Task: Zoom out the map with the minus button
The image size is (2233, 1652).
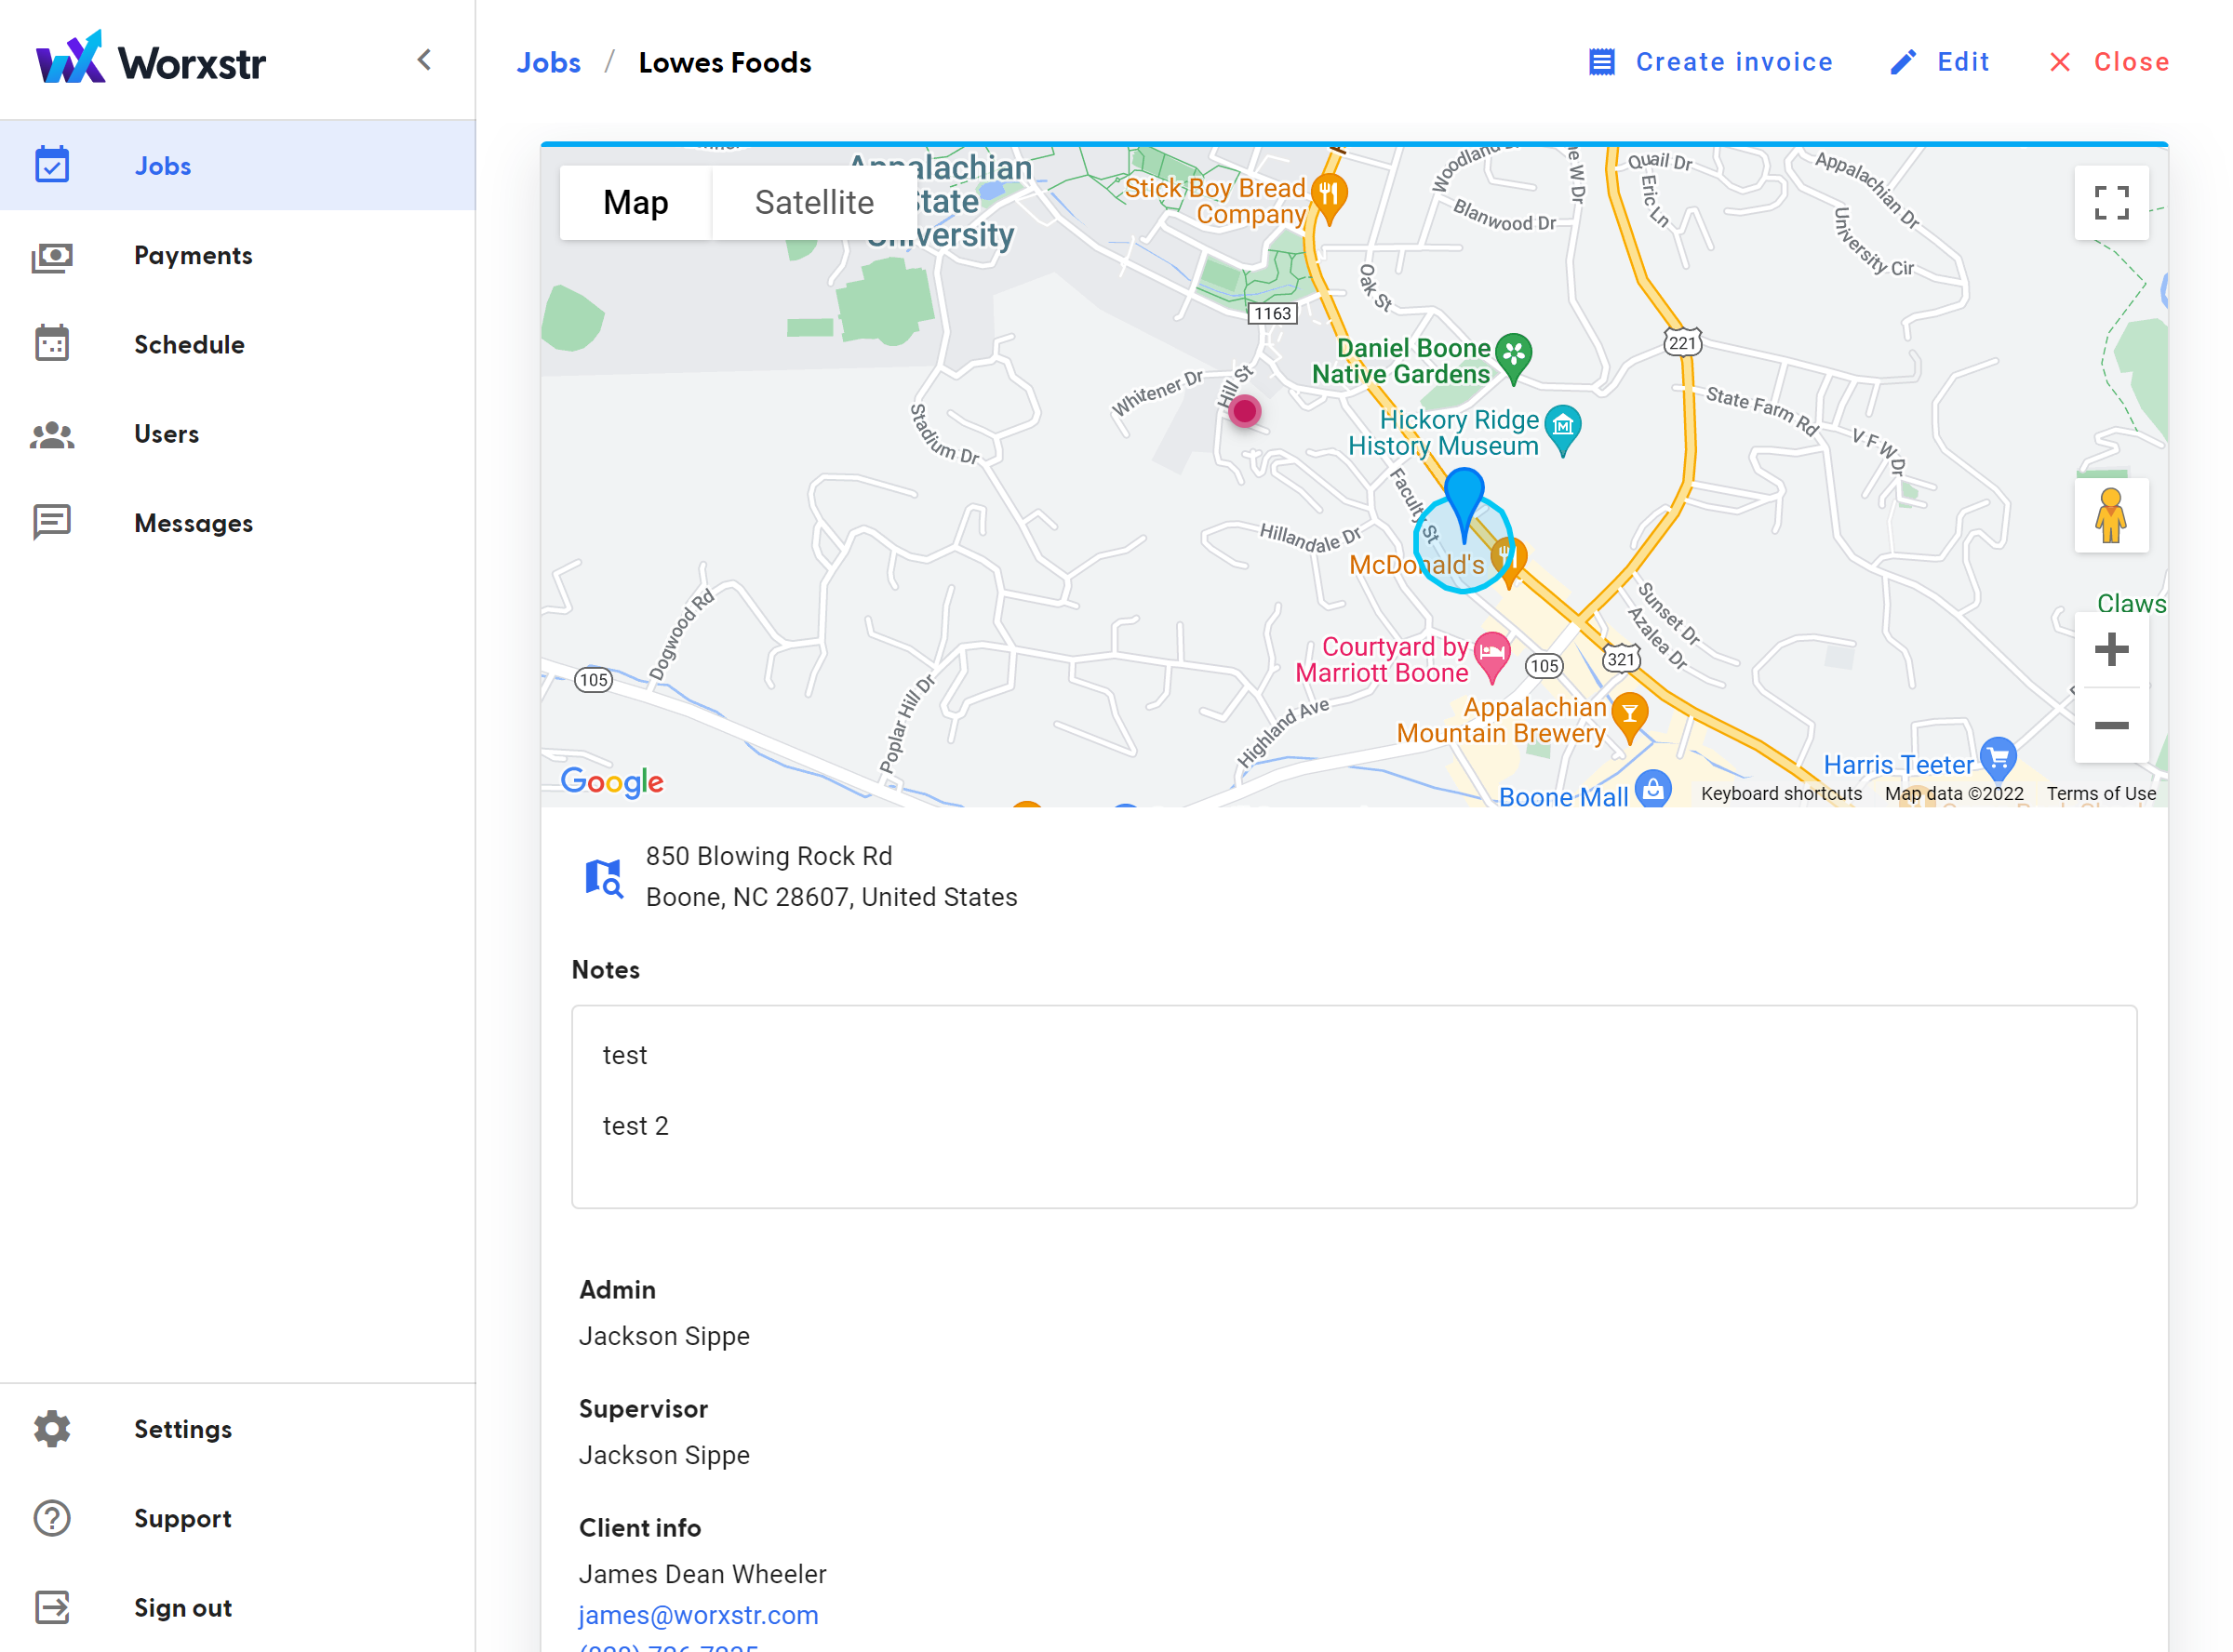Action: [x=2111, y=726]
